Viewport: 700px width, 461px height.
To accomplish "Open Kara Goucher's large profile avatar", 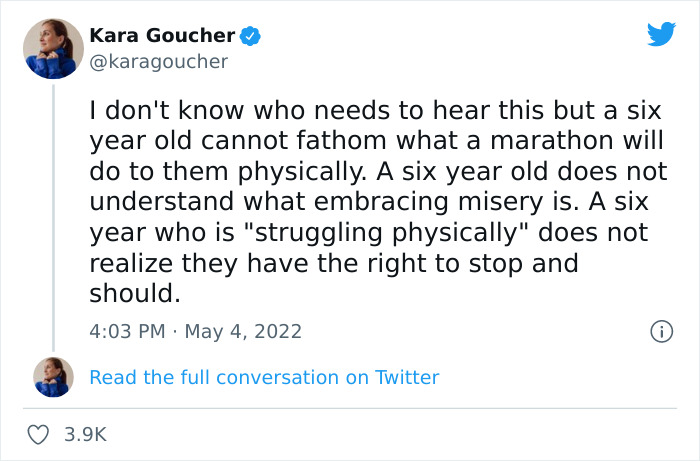I will [x=53, y=48].
